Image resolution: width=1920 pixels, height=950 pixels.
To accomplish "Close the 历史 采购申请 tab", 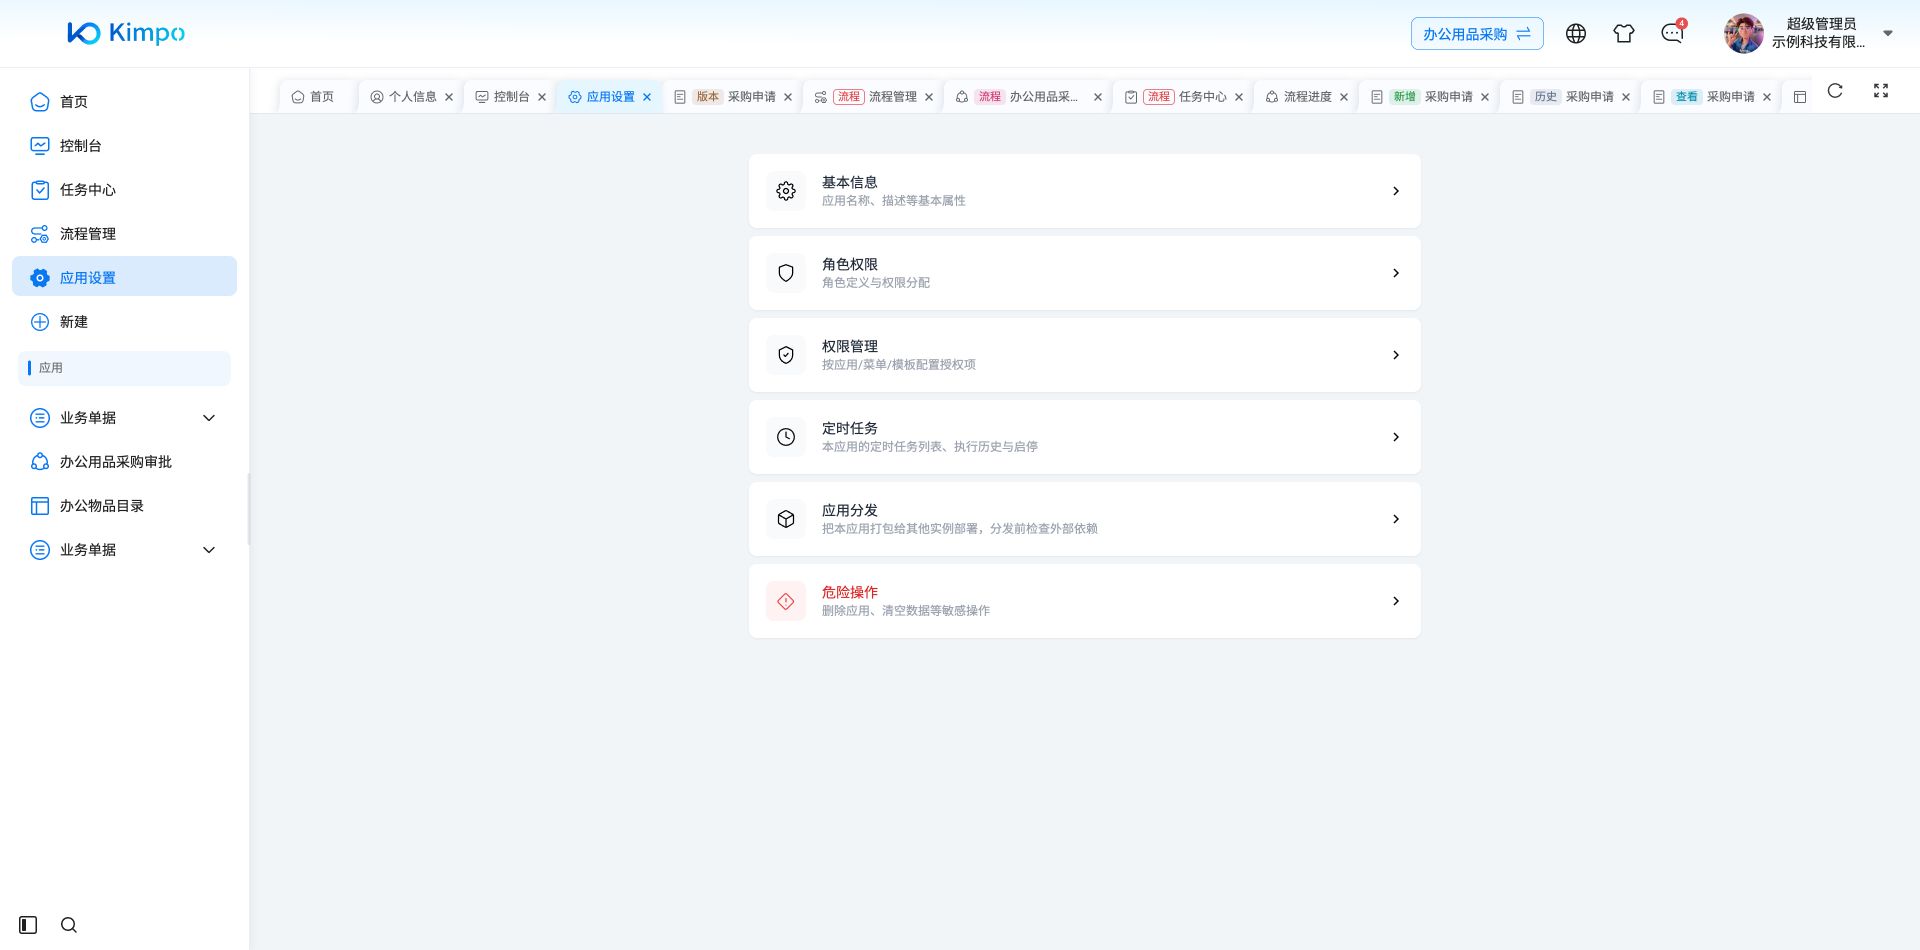I will coord(1626,97).
